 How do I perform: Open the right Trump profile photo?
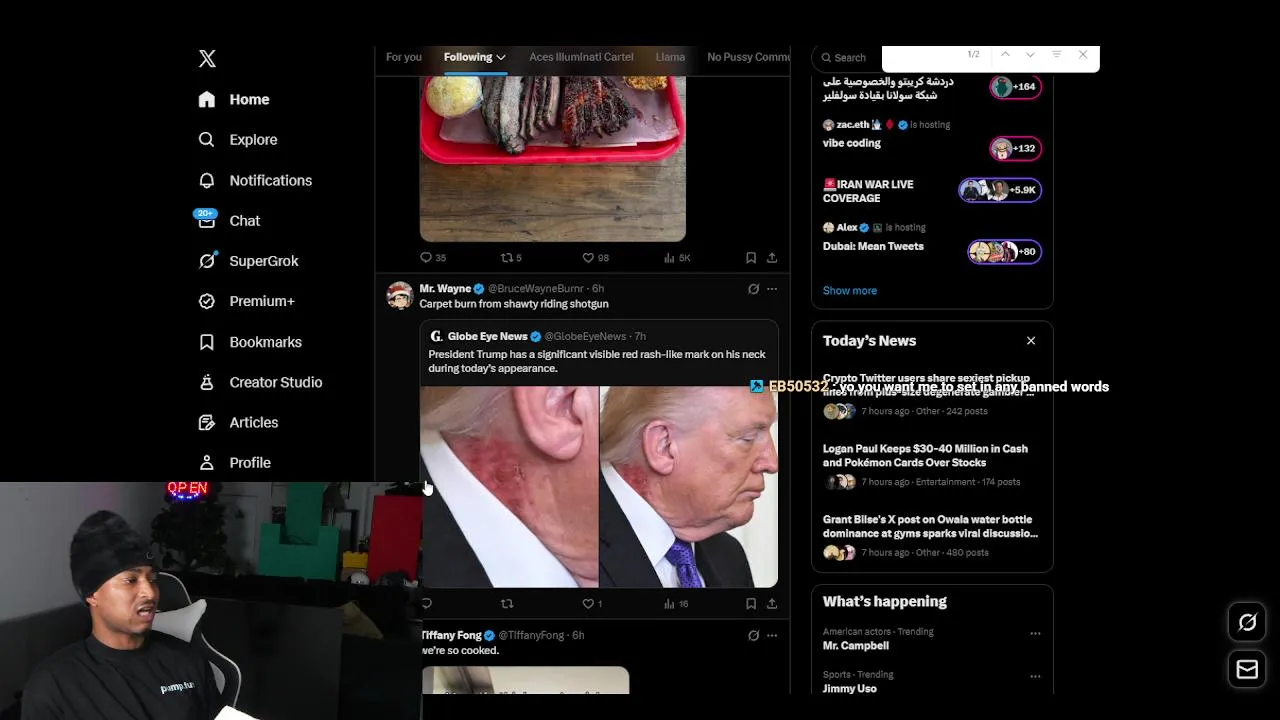[689, 487]
